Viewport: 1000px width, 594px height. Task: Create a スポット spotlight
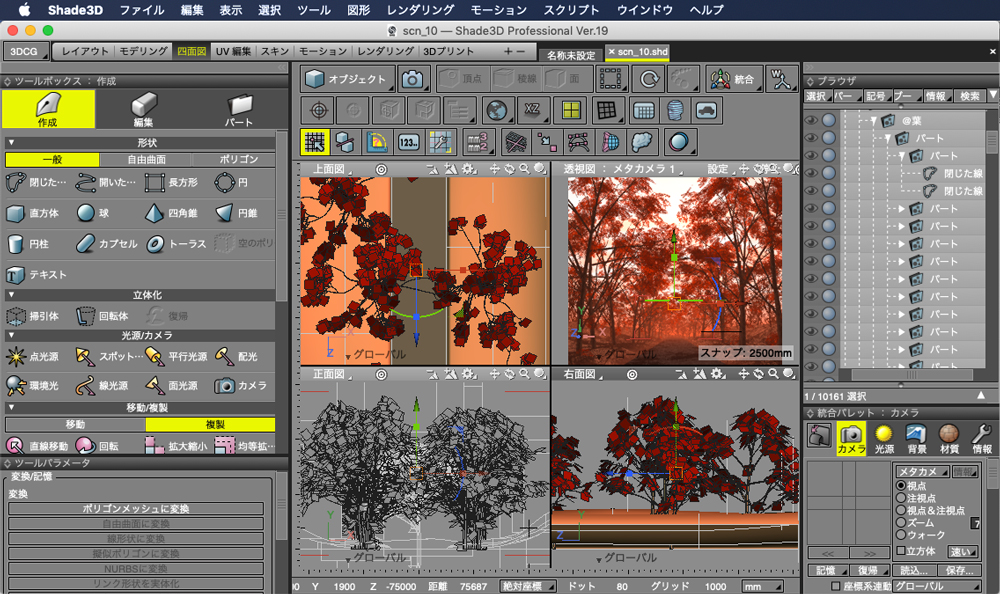click(x=108, y=357)
